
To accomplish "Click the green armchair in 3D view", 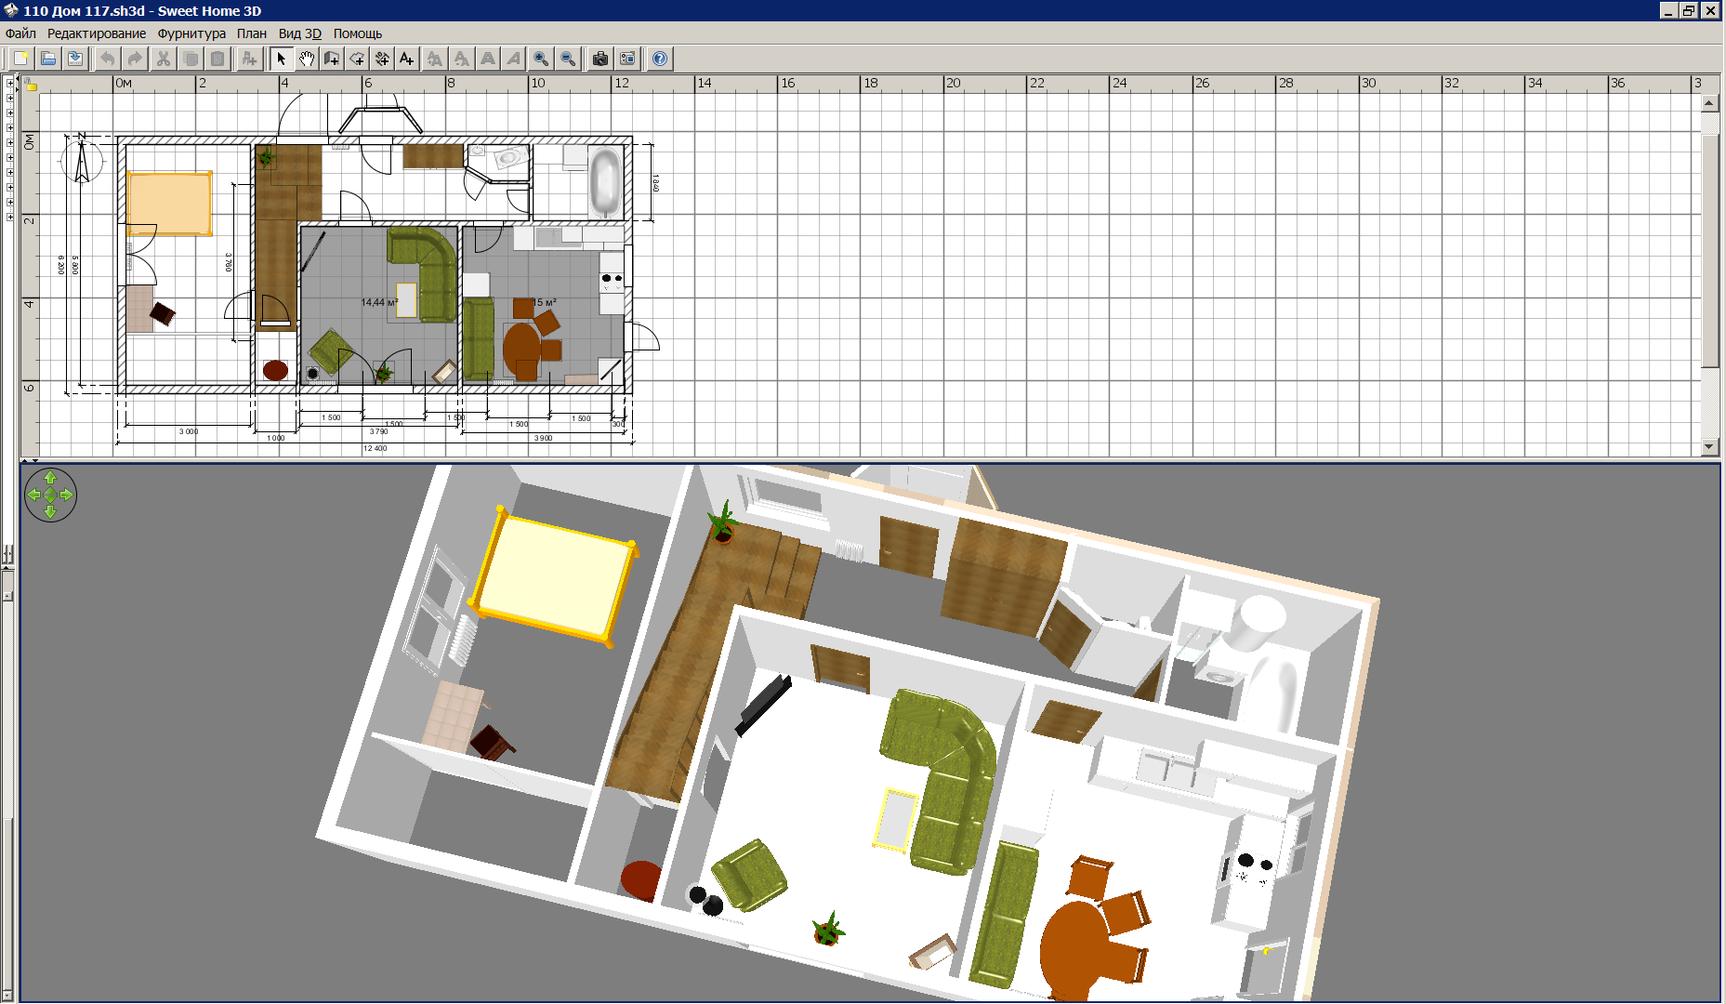I will pyautogui.click(x=750, y=875).
